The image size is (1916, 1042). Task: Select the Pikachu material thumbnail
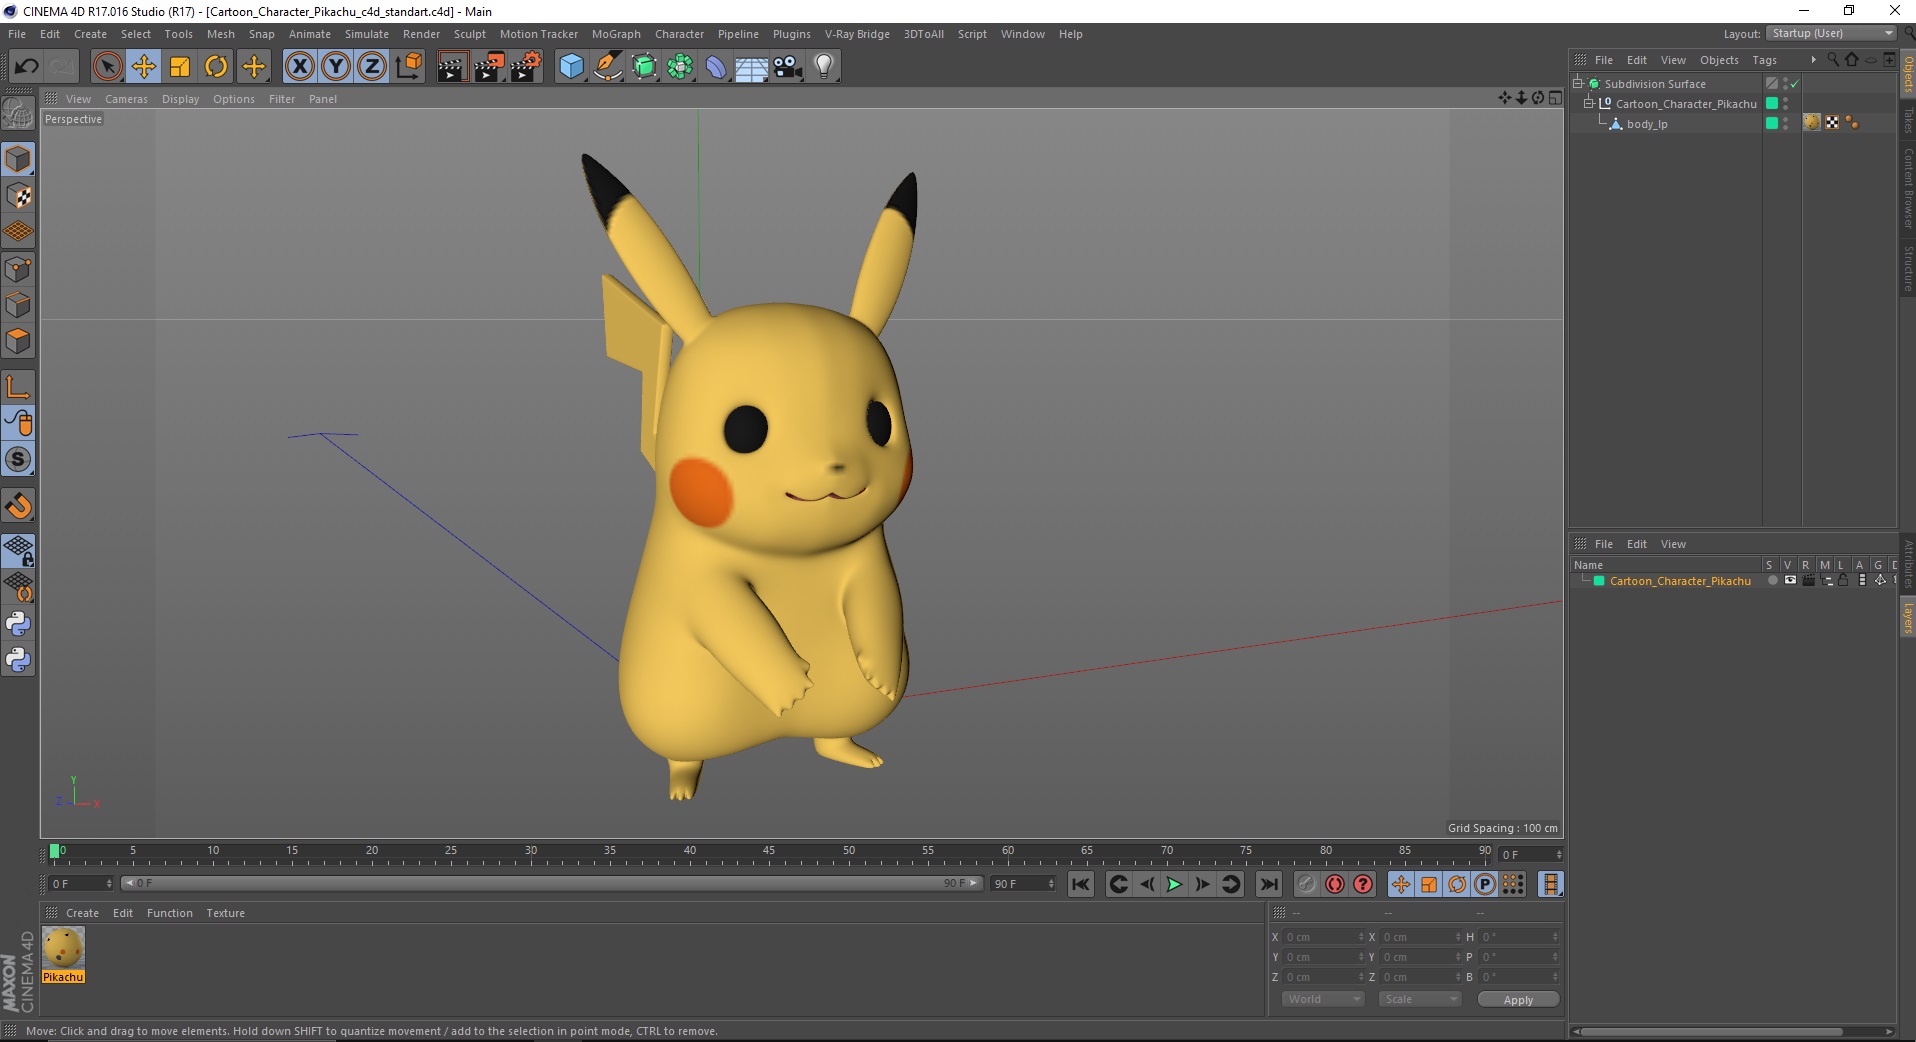tap(63, 947)
